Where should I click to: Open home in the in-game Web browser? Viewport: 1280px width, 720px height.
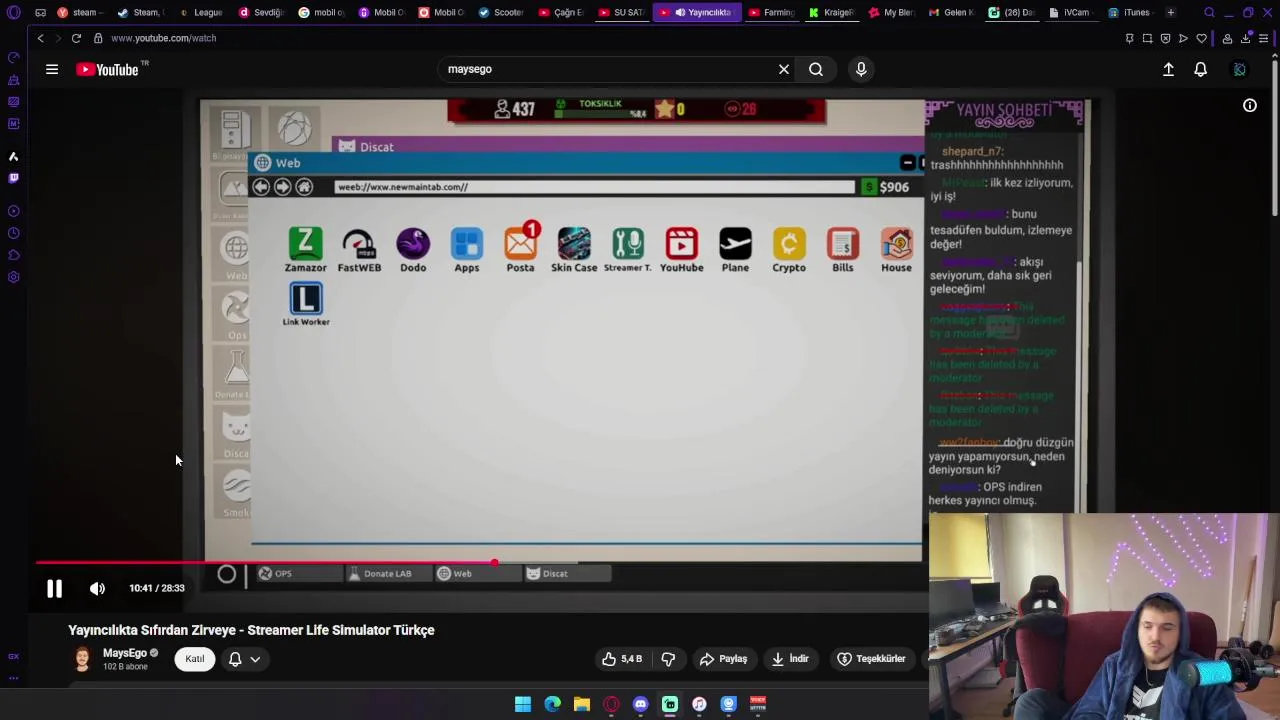pos(305,187)
